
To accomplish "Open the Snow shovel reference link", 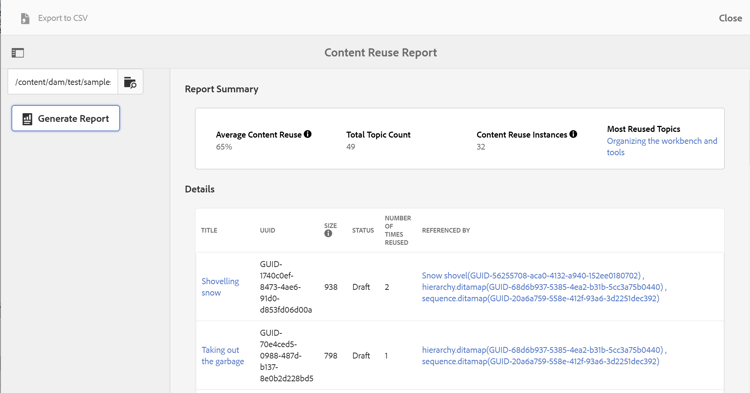I will pyautogui.click(x=531, y=276).
